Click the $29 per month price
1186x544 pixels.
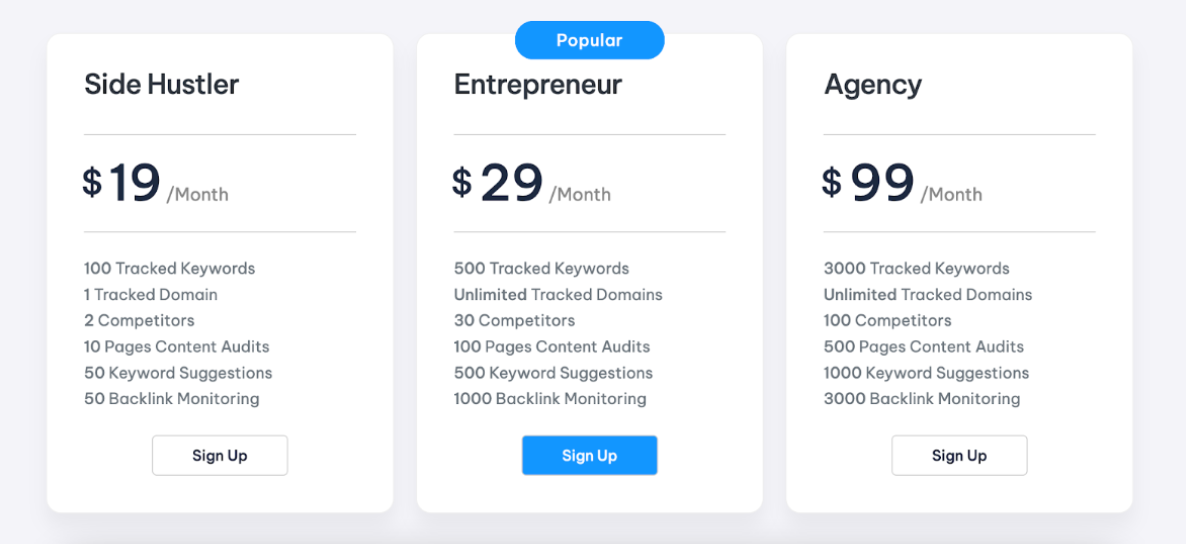point(532,184)
